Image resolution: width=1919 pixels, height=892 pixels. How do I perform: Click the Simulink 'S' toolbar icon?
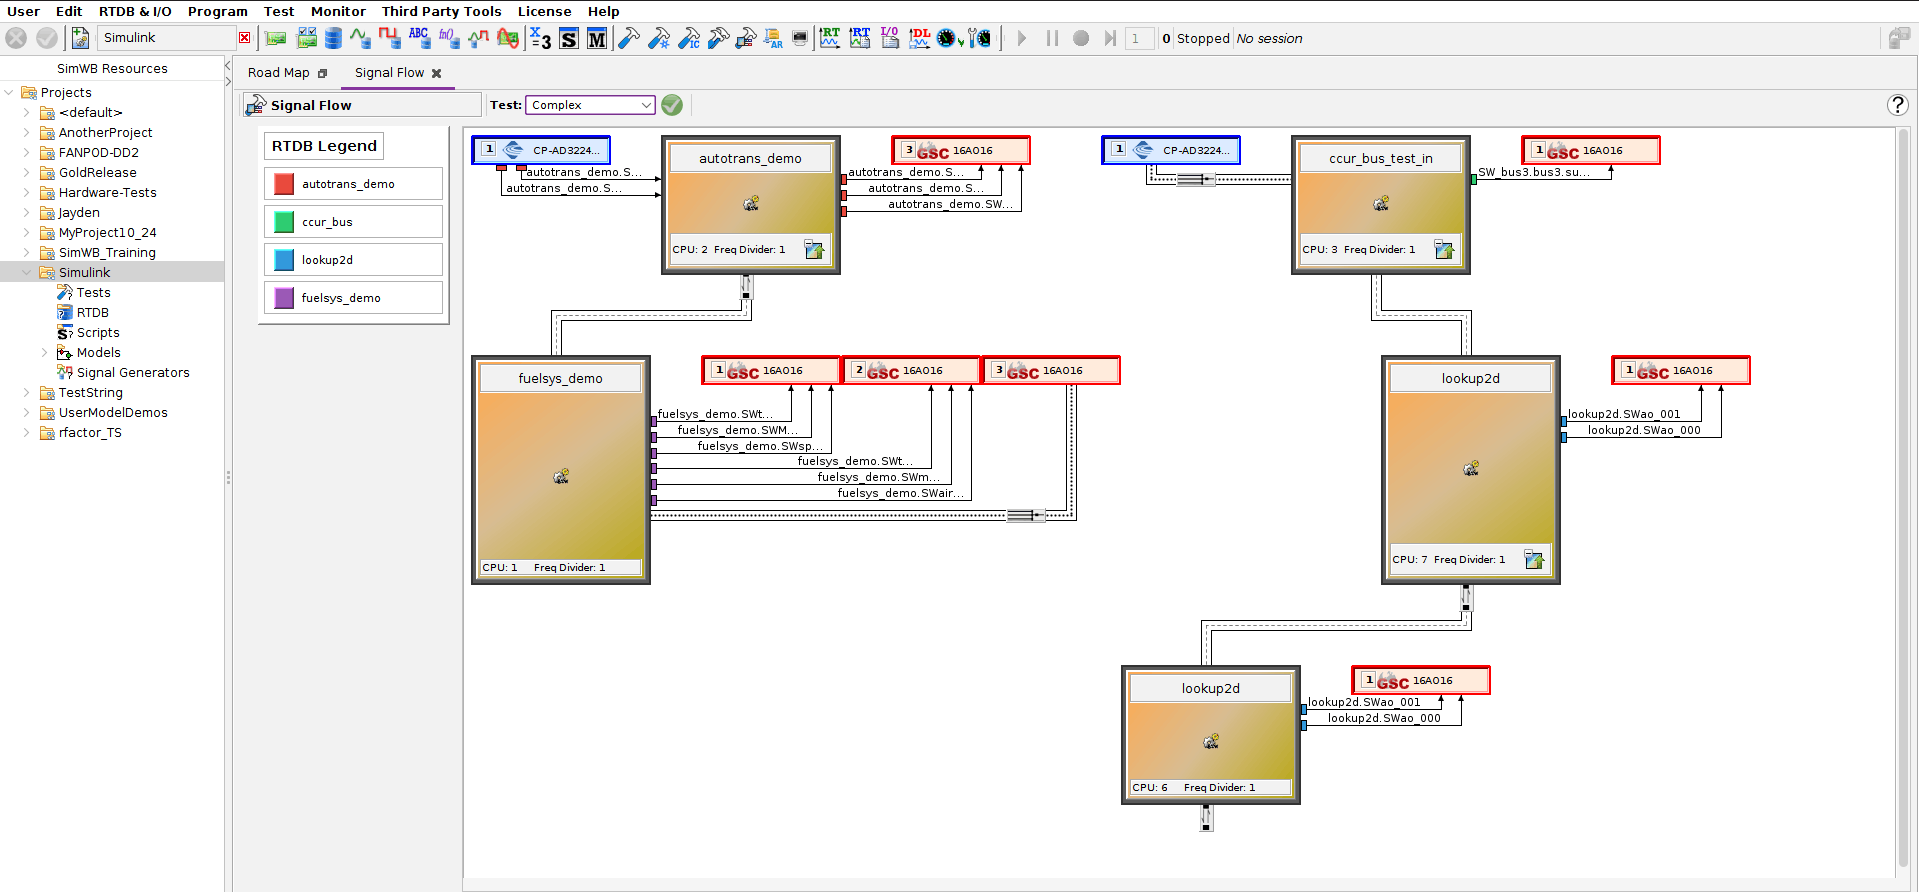569,39
